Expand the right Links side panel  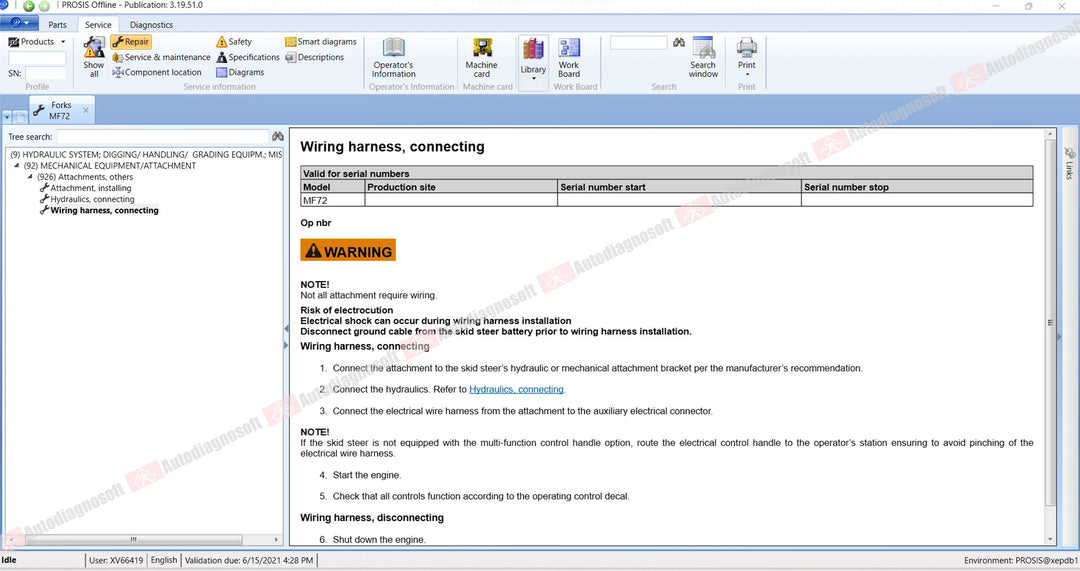click(x=1060, y=337)
